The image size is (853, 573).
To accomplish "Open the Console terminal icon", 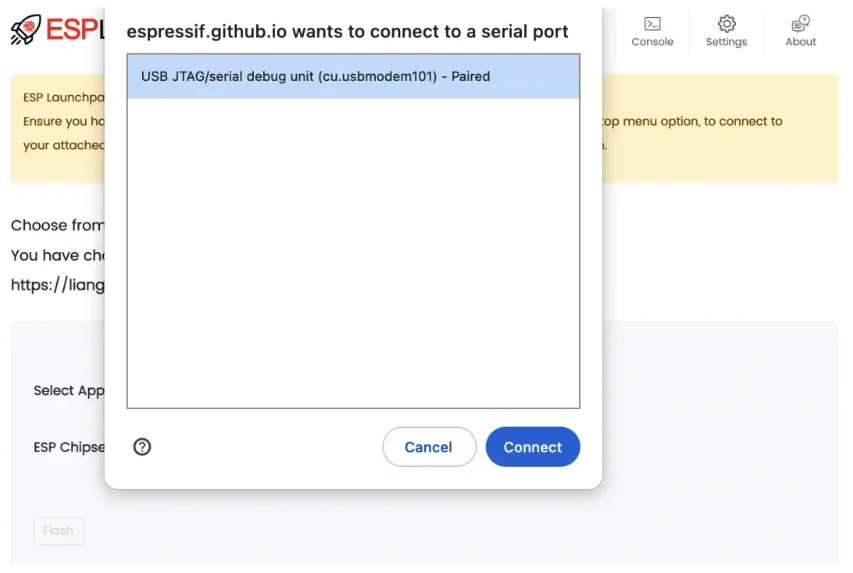I will coord(652,24).
